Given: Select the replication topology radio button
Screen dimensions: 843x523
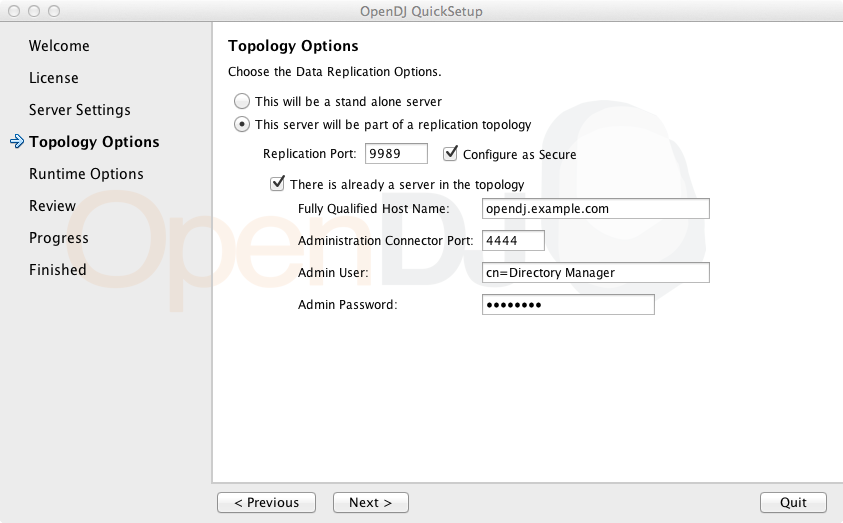Looking at the screenshot, I should pyautogui.click(x=242, y=124).
